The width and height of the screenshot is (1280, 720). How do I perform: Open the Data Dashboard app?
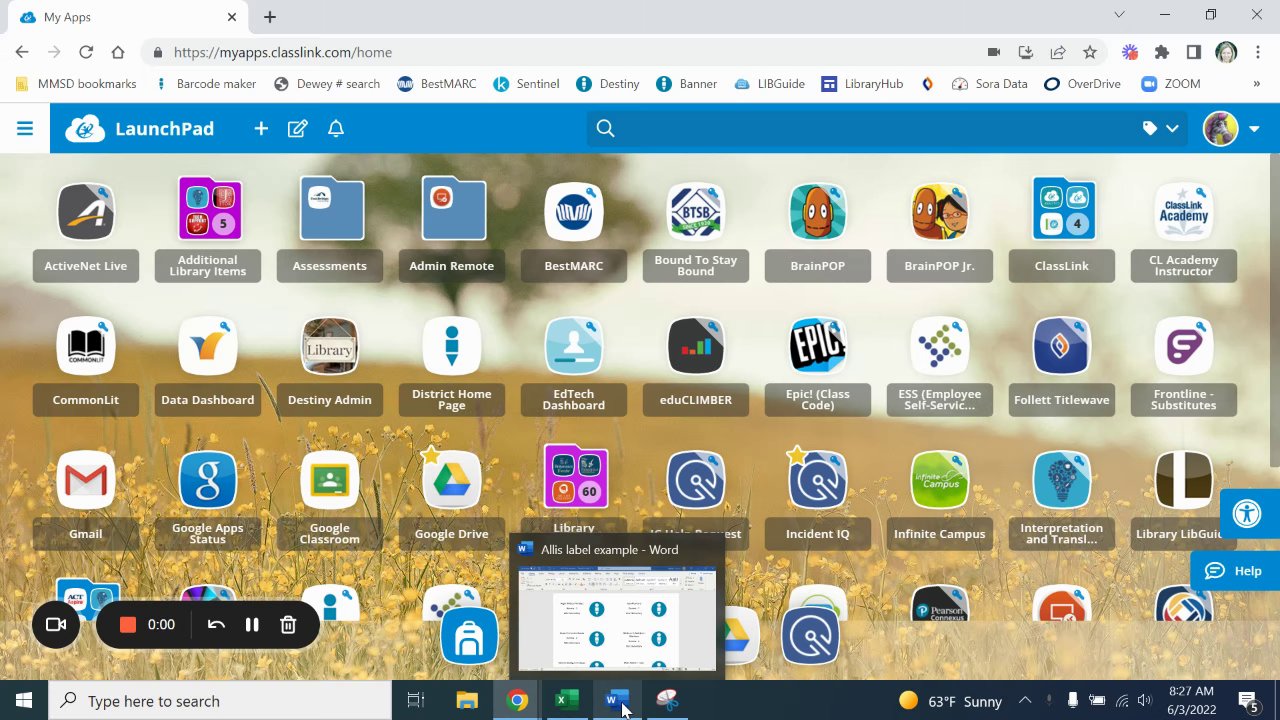[208, 346]
